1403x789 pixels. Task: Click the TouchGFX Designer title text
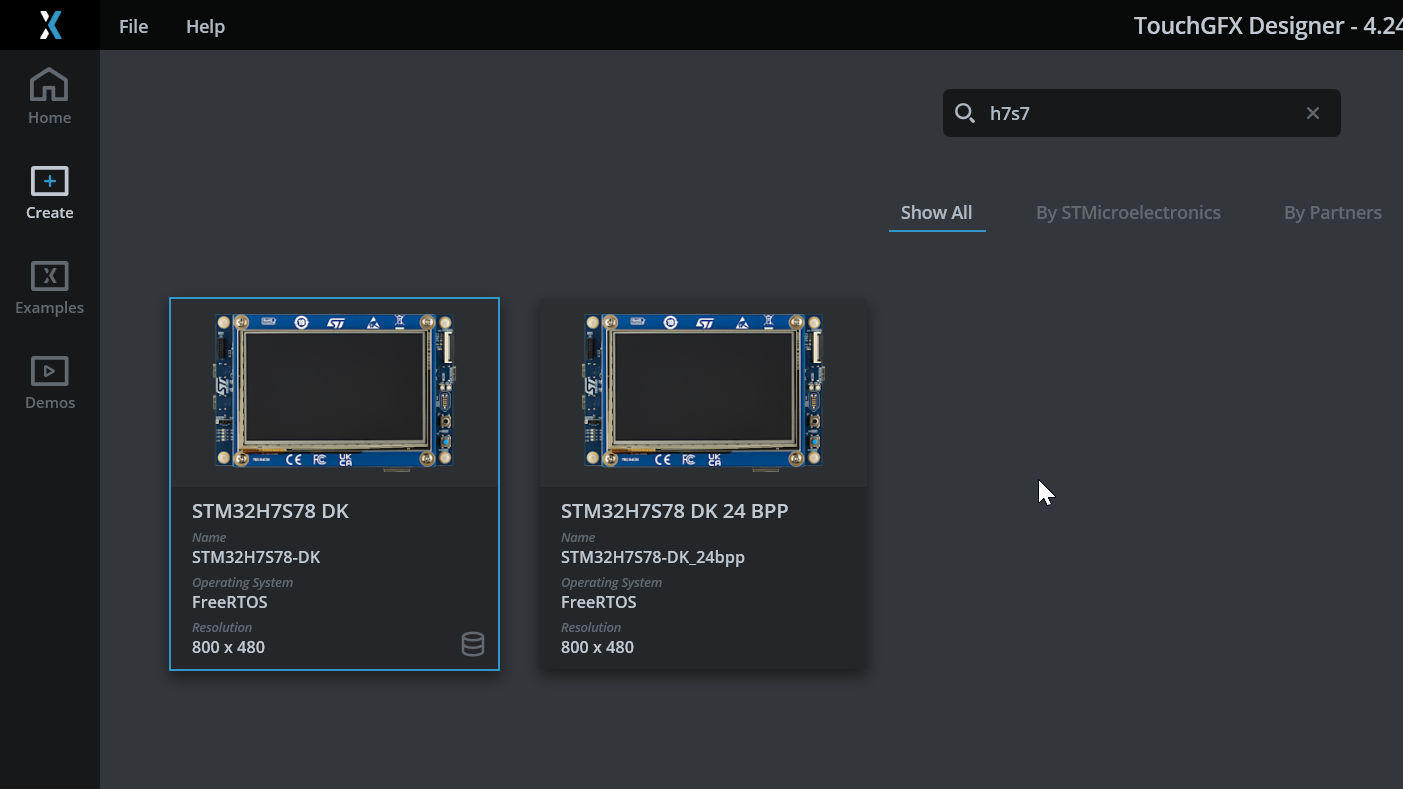tap(1268, 26)
